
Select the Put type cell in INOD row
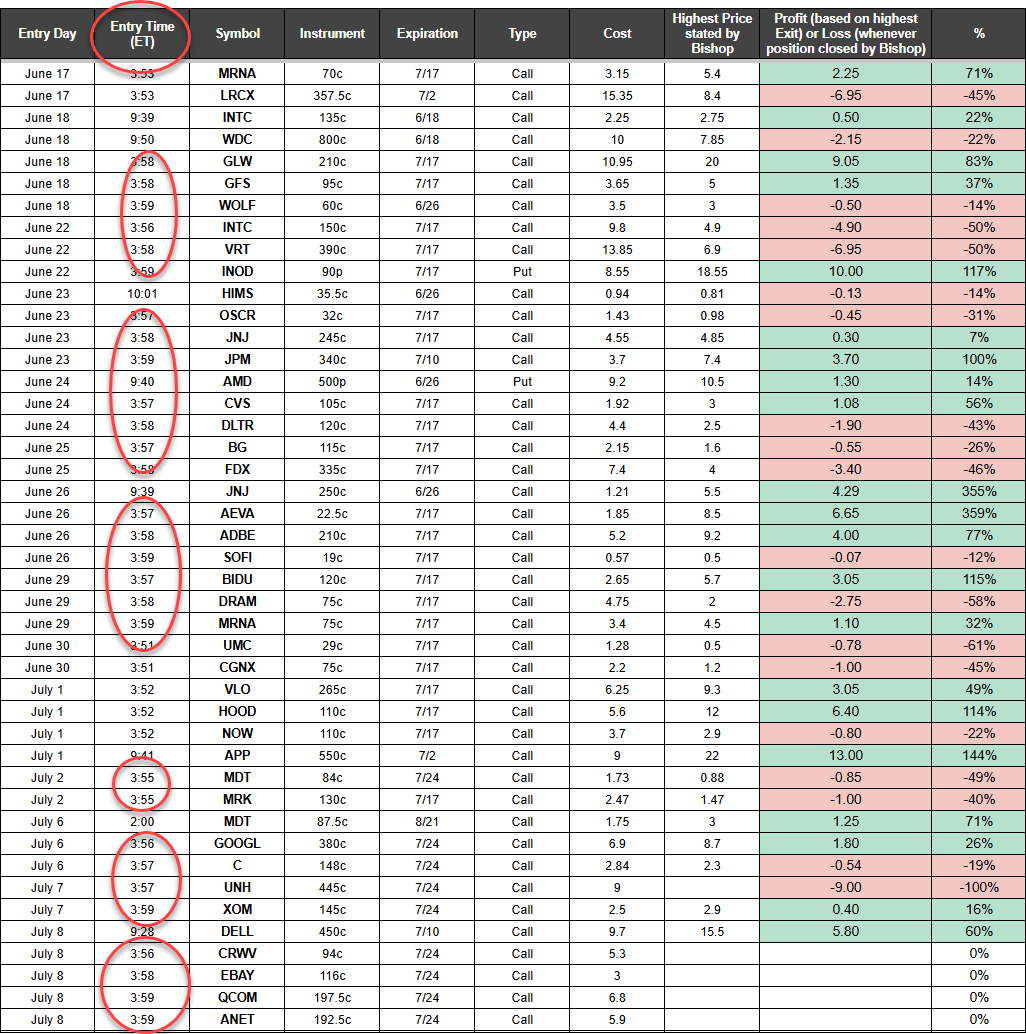pyautogui.click(x=522, y=272)
